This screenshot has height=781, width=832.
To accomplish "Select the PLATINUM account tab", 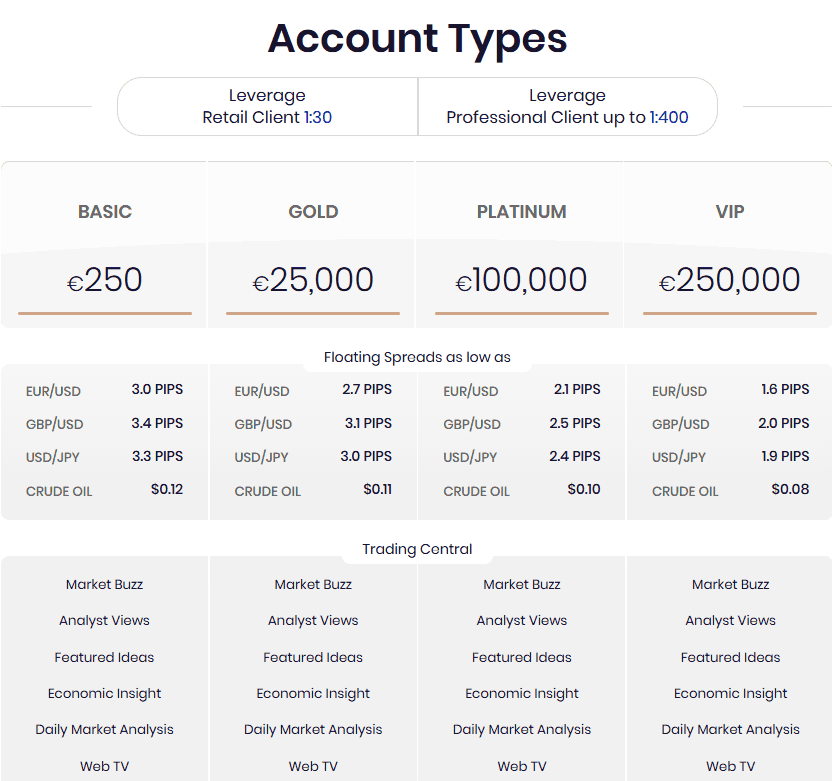I will [521, 211].
